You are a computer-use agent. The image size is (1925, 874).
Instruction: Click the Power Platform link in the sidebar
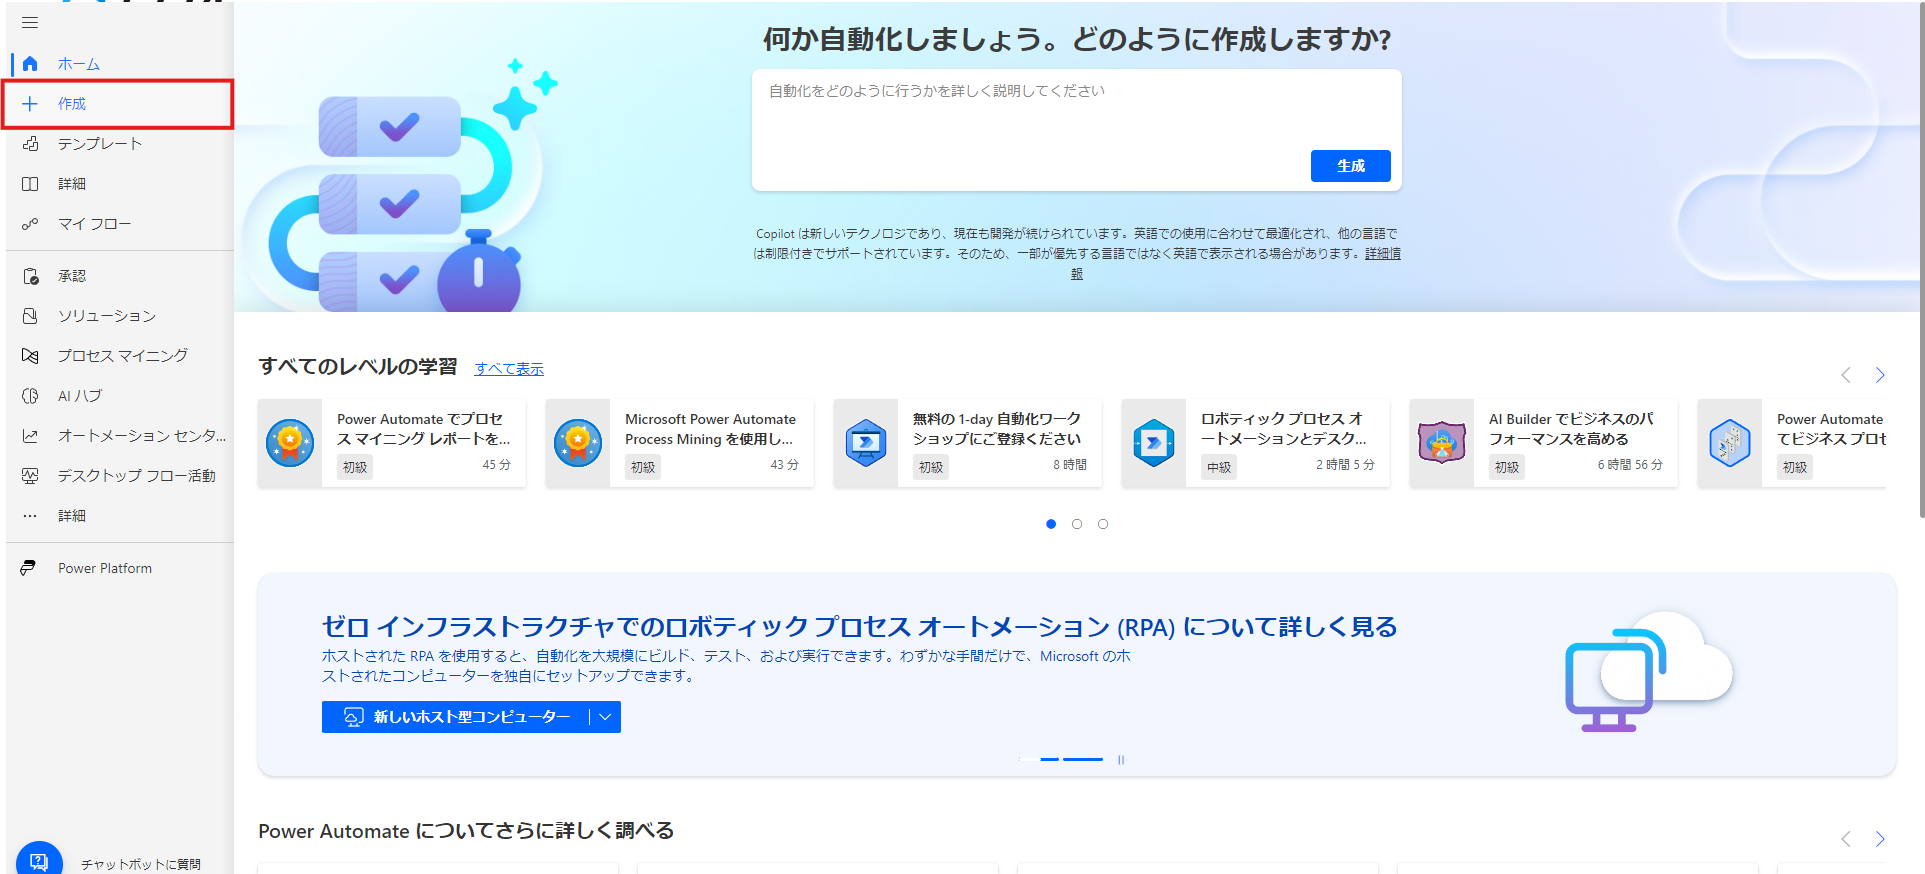point(105,568)
